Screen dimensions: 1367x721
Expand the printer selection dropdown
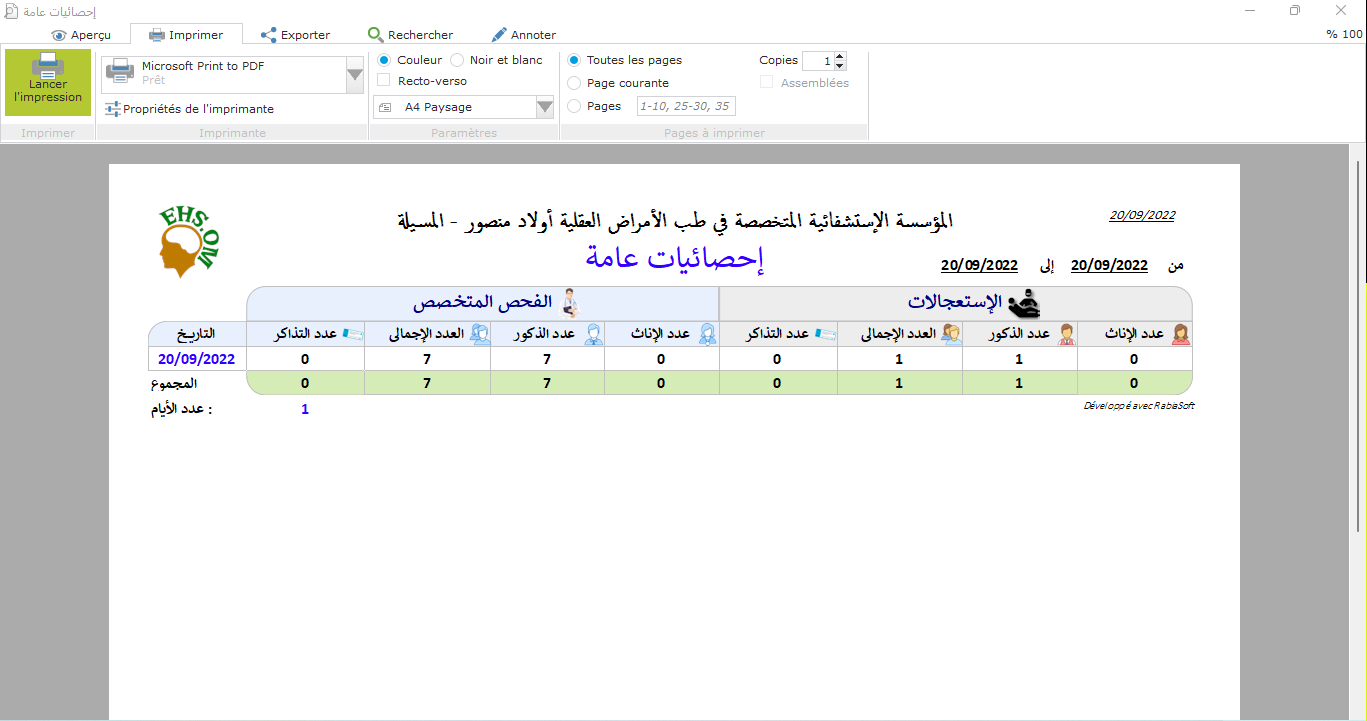click(x=354, y=74)
